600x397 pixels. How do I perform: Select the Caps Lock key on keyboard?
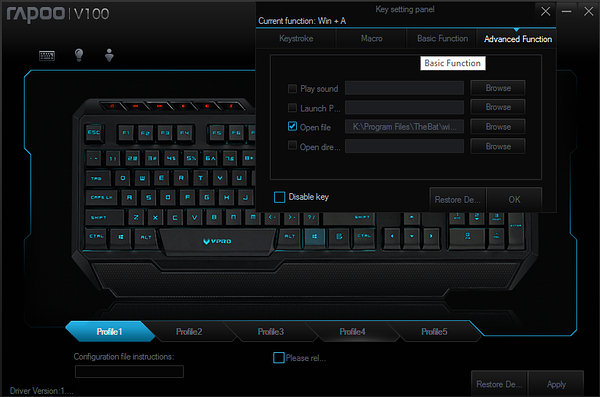point(101,198)
